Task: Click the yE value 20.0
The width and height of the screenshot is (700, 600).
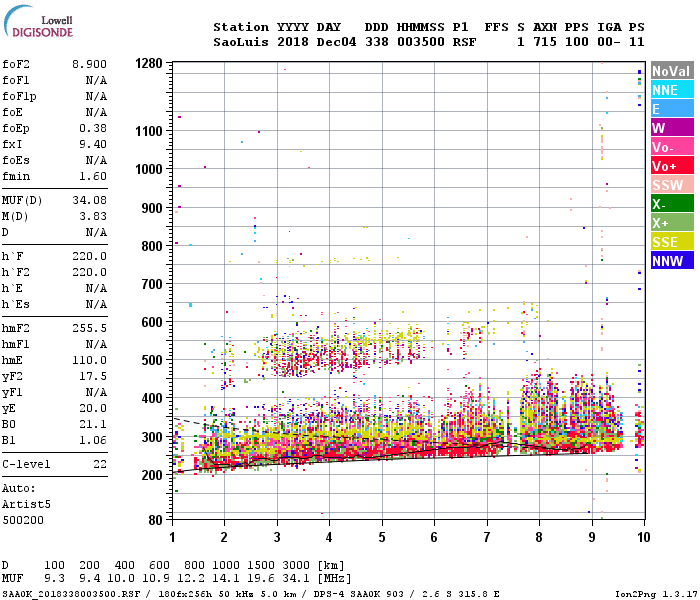Action: click(93, 408)
